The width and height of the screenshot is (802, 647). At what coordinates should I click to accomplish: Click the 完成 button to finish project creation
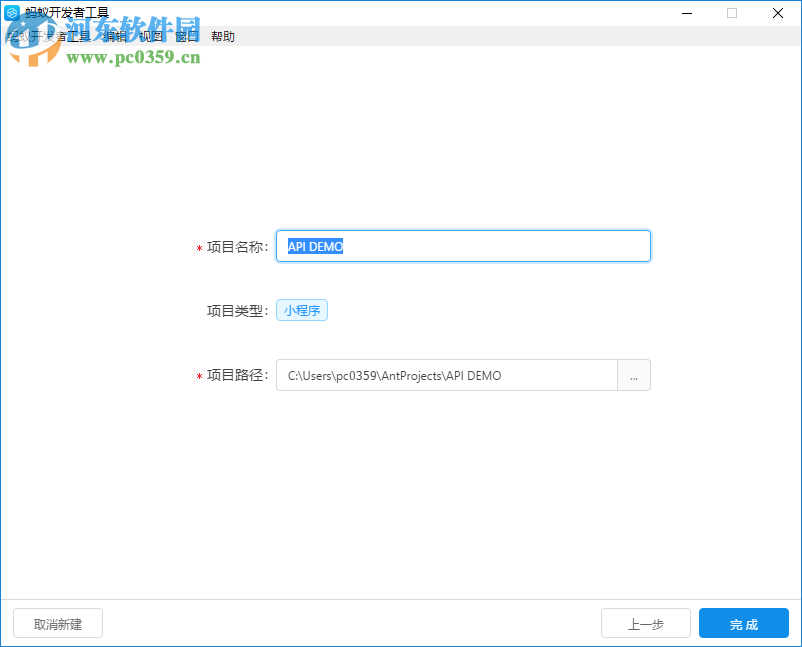(744, 622)
